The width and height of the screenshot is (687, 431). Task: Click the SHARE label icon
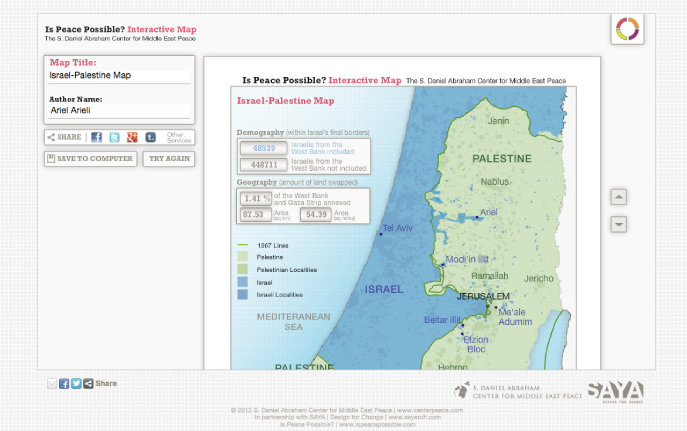pyautogui.click(x=64, y=137)
